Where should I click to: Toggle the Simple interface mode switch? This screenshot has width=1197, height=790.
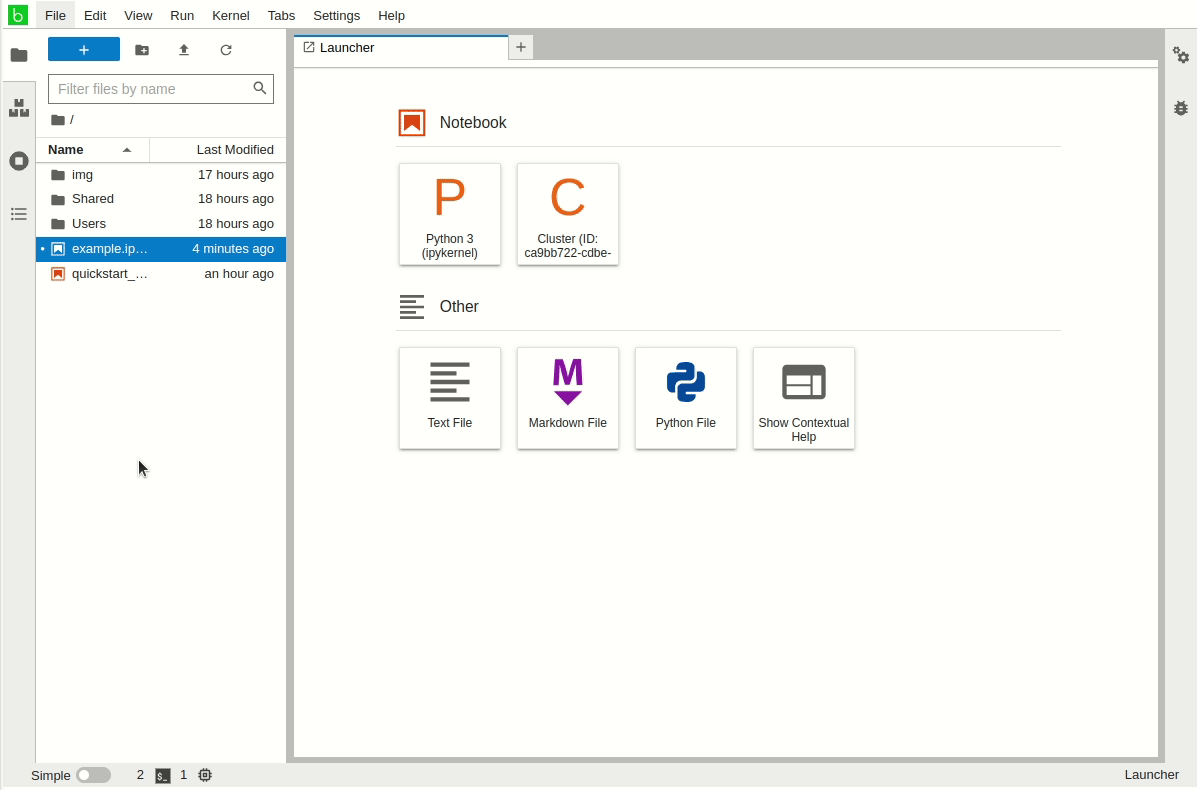pyautogui.click(x=93, y=775)
